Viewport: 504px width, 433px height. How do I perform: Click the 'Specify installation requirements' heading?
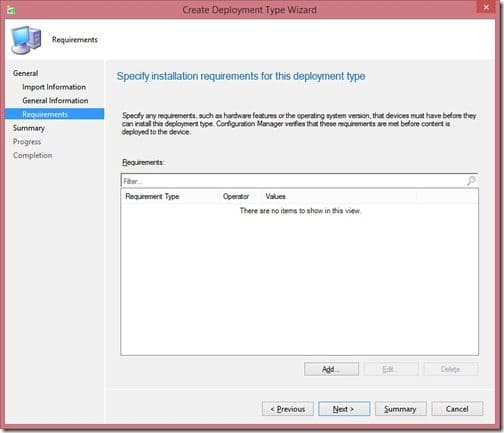coord(241,76)
